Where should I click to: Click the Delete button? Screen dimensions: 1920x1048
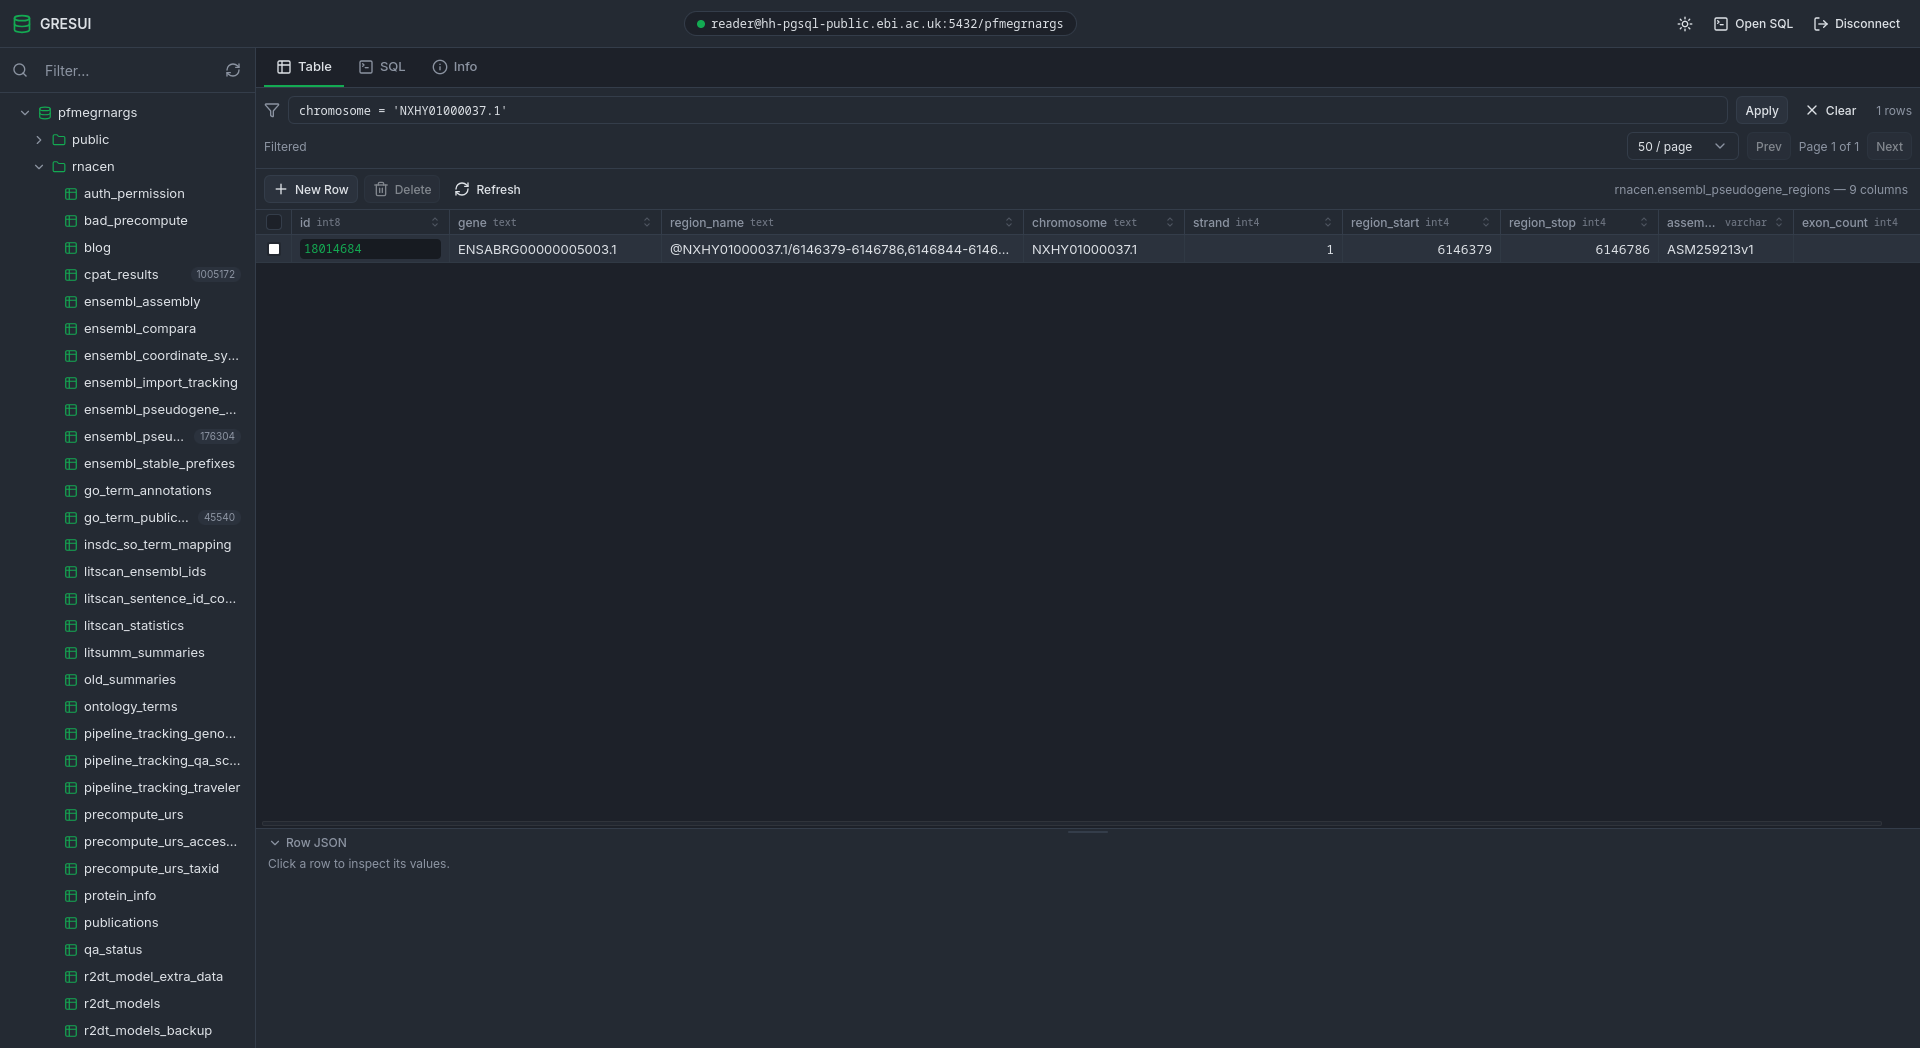pos(402,190)
